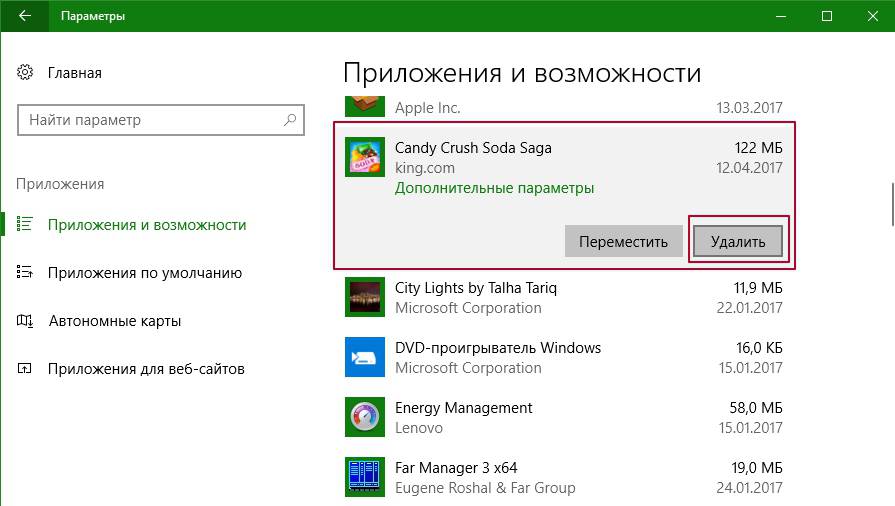The image size is (895, 506).
Task: Click the DVD-проигрыватель Windows icon
Action: 364,357
